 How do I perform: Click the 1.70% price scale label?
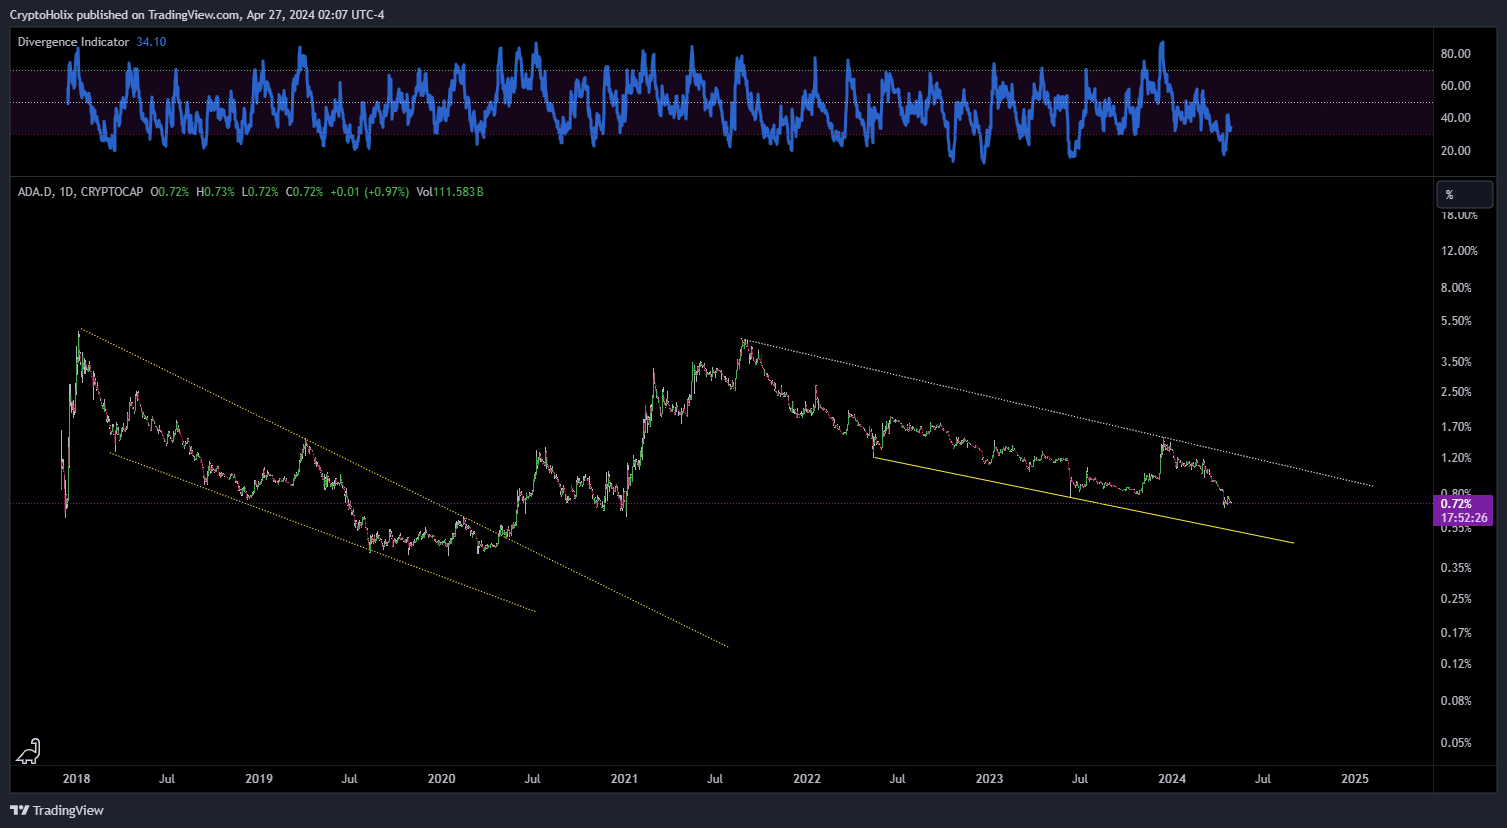[1456, 427]
